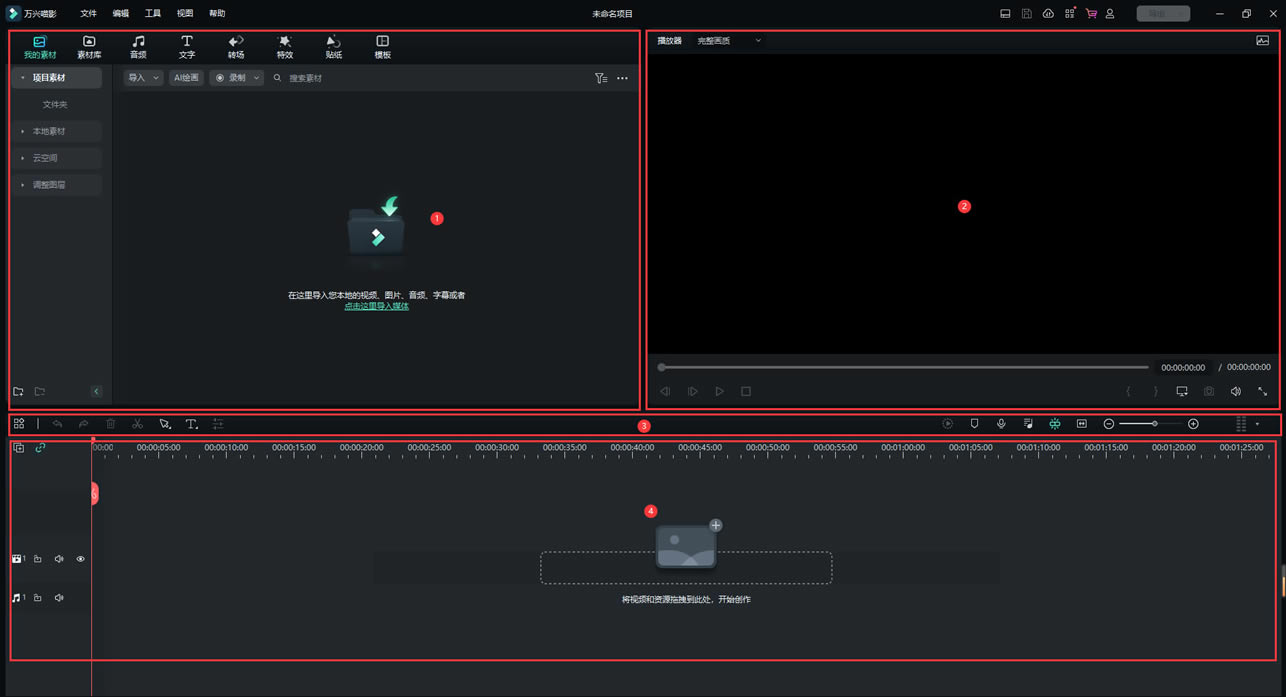1286x697 pixels.
Task: Open the 贴纸 (Stickers) panel
Action: click(x=334, y=46)
